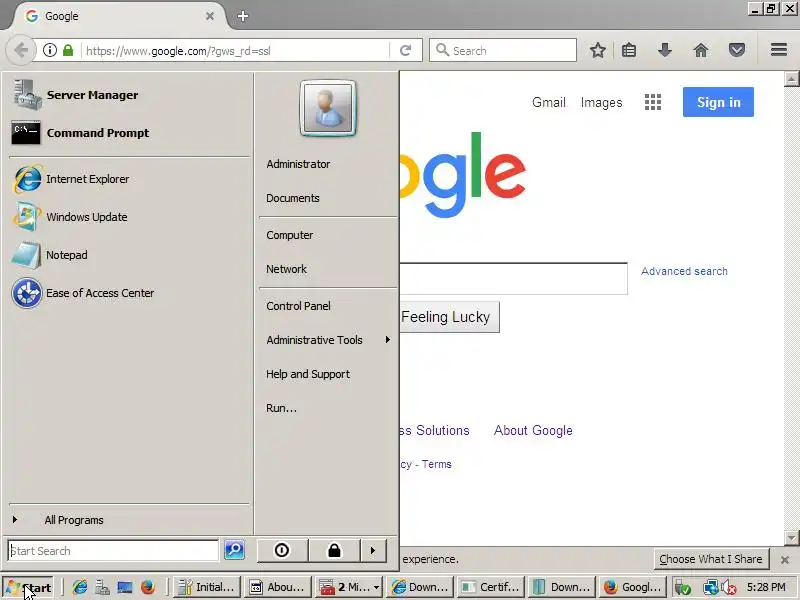Screen dimensions: 800x600
Task: Open the grouped '2 Mi...' taskbar item
Action: point(349,587)
